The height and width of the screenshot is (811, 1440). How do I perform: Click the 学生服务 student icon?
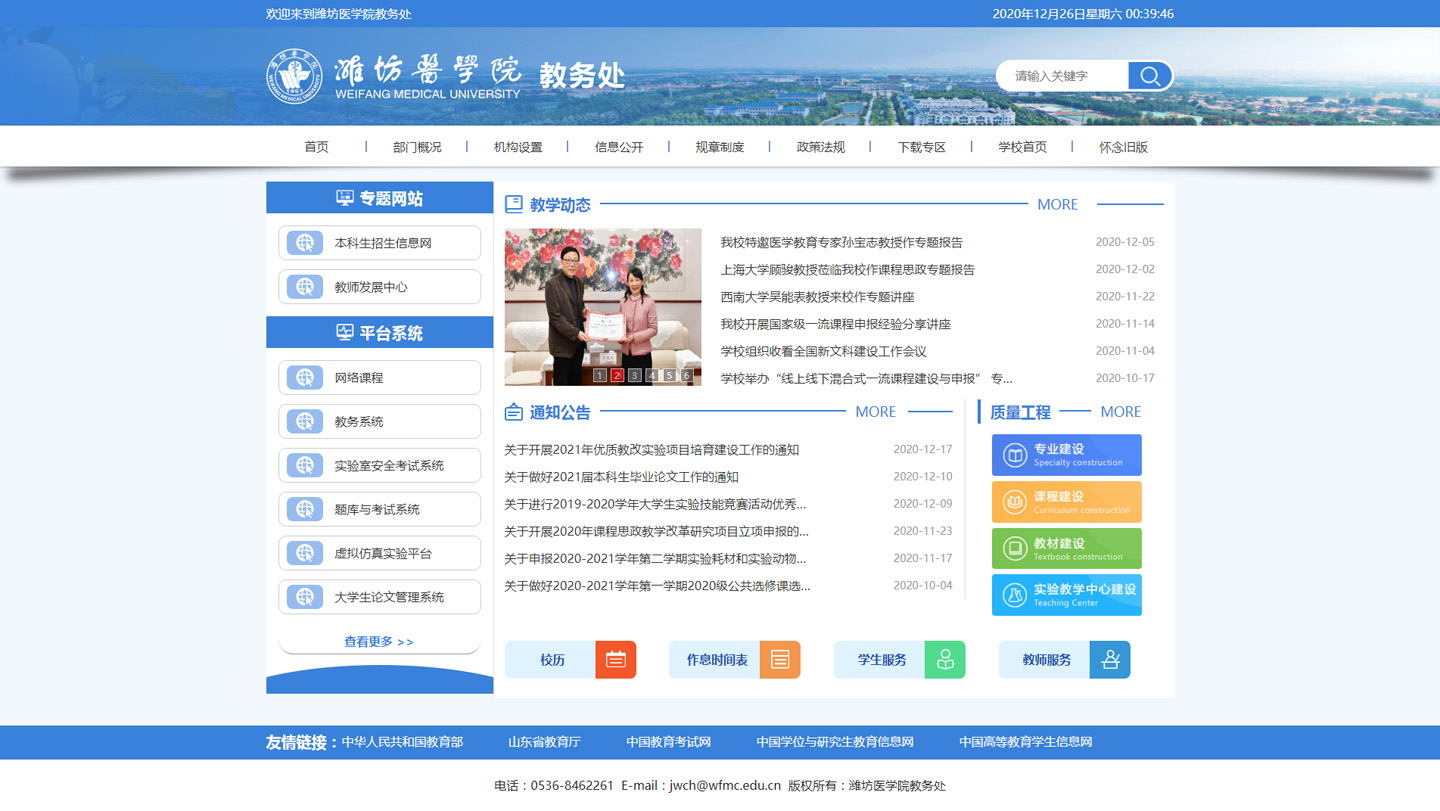point(945,660)
